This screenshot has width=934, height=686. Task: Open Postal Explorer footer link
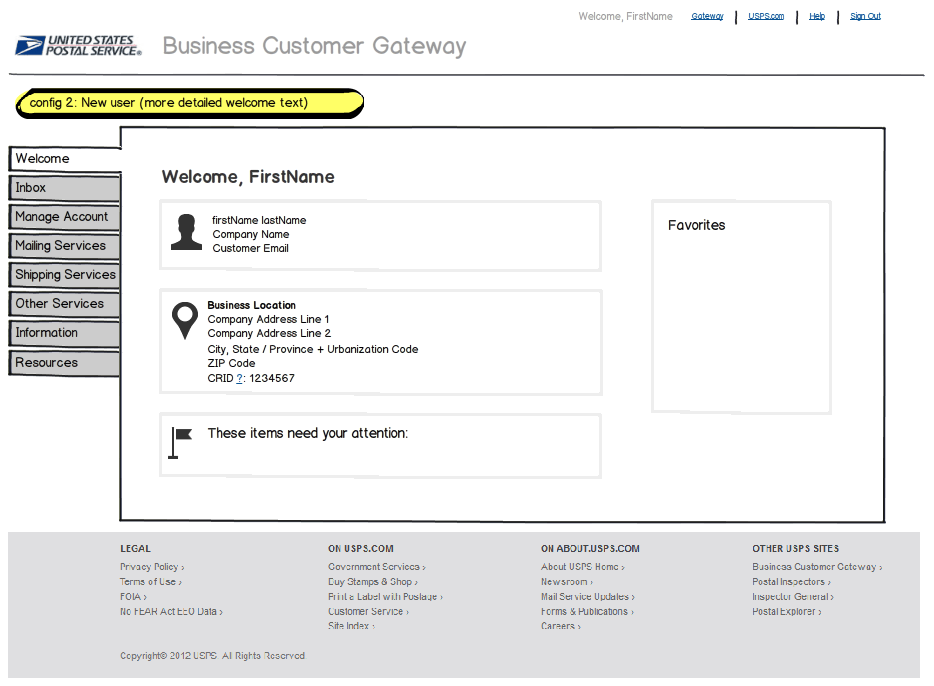coord(787,612)
